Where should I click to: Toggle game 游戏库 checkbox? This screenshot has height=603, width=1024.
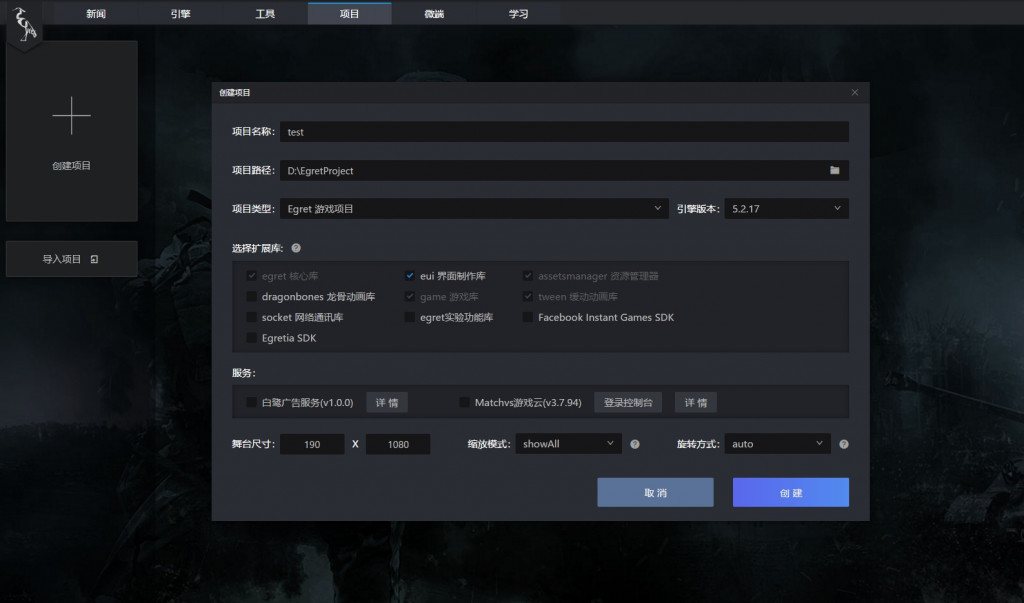[x=409, y=297]
